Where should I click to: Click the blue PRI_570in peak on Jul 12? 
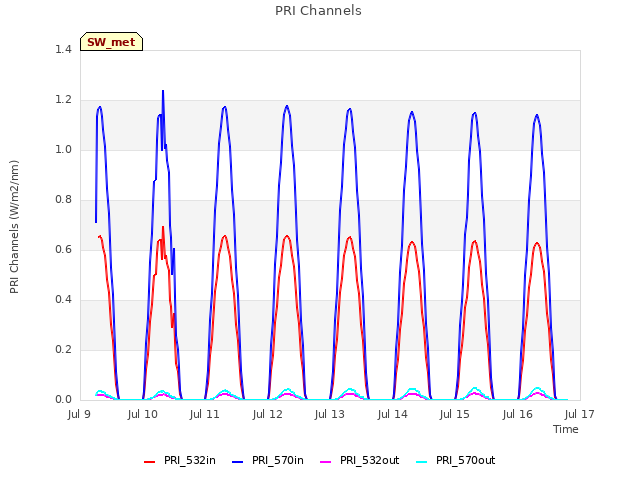(287, 107)
